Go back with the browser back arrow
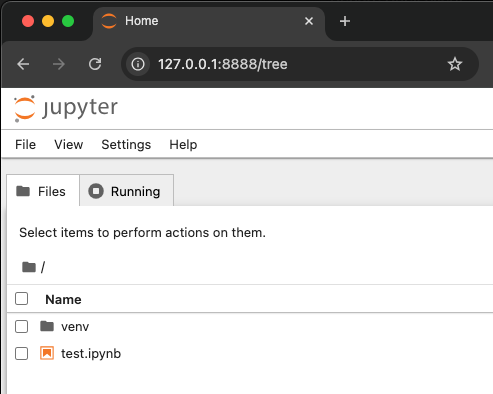Image resolution: width=493 pixels, height=394 pixels. point(23,64)
